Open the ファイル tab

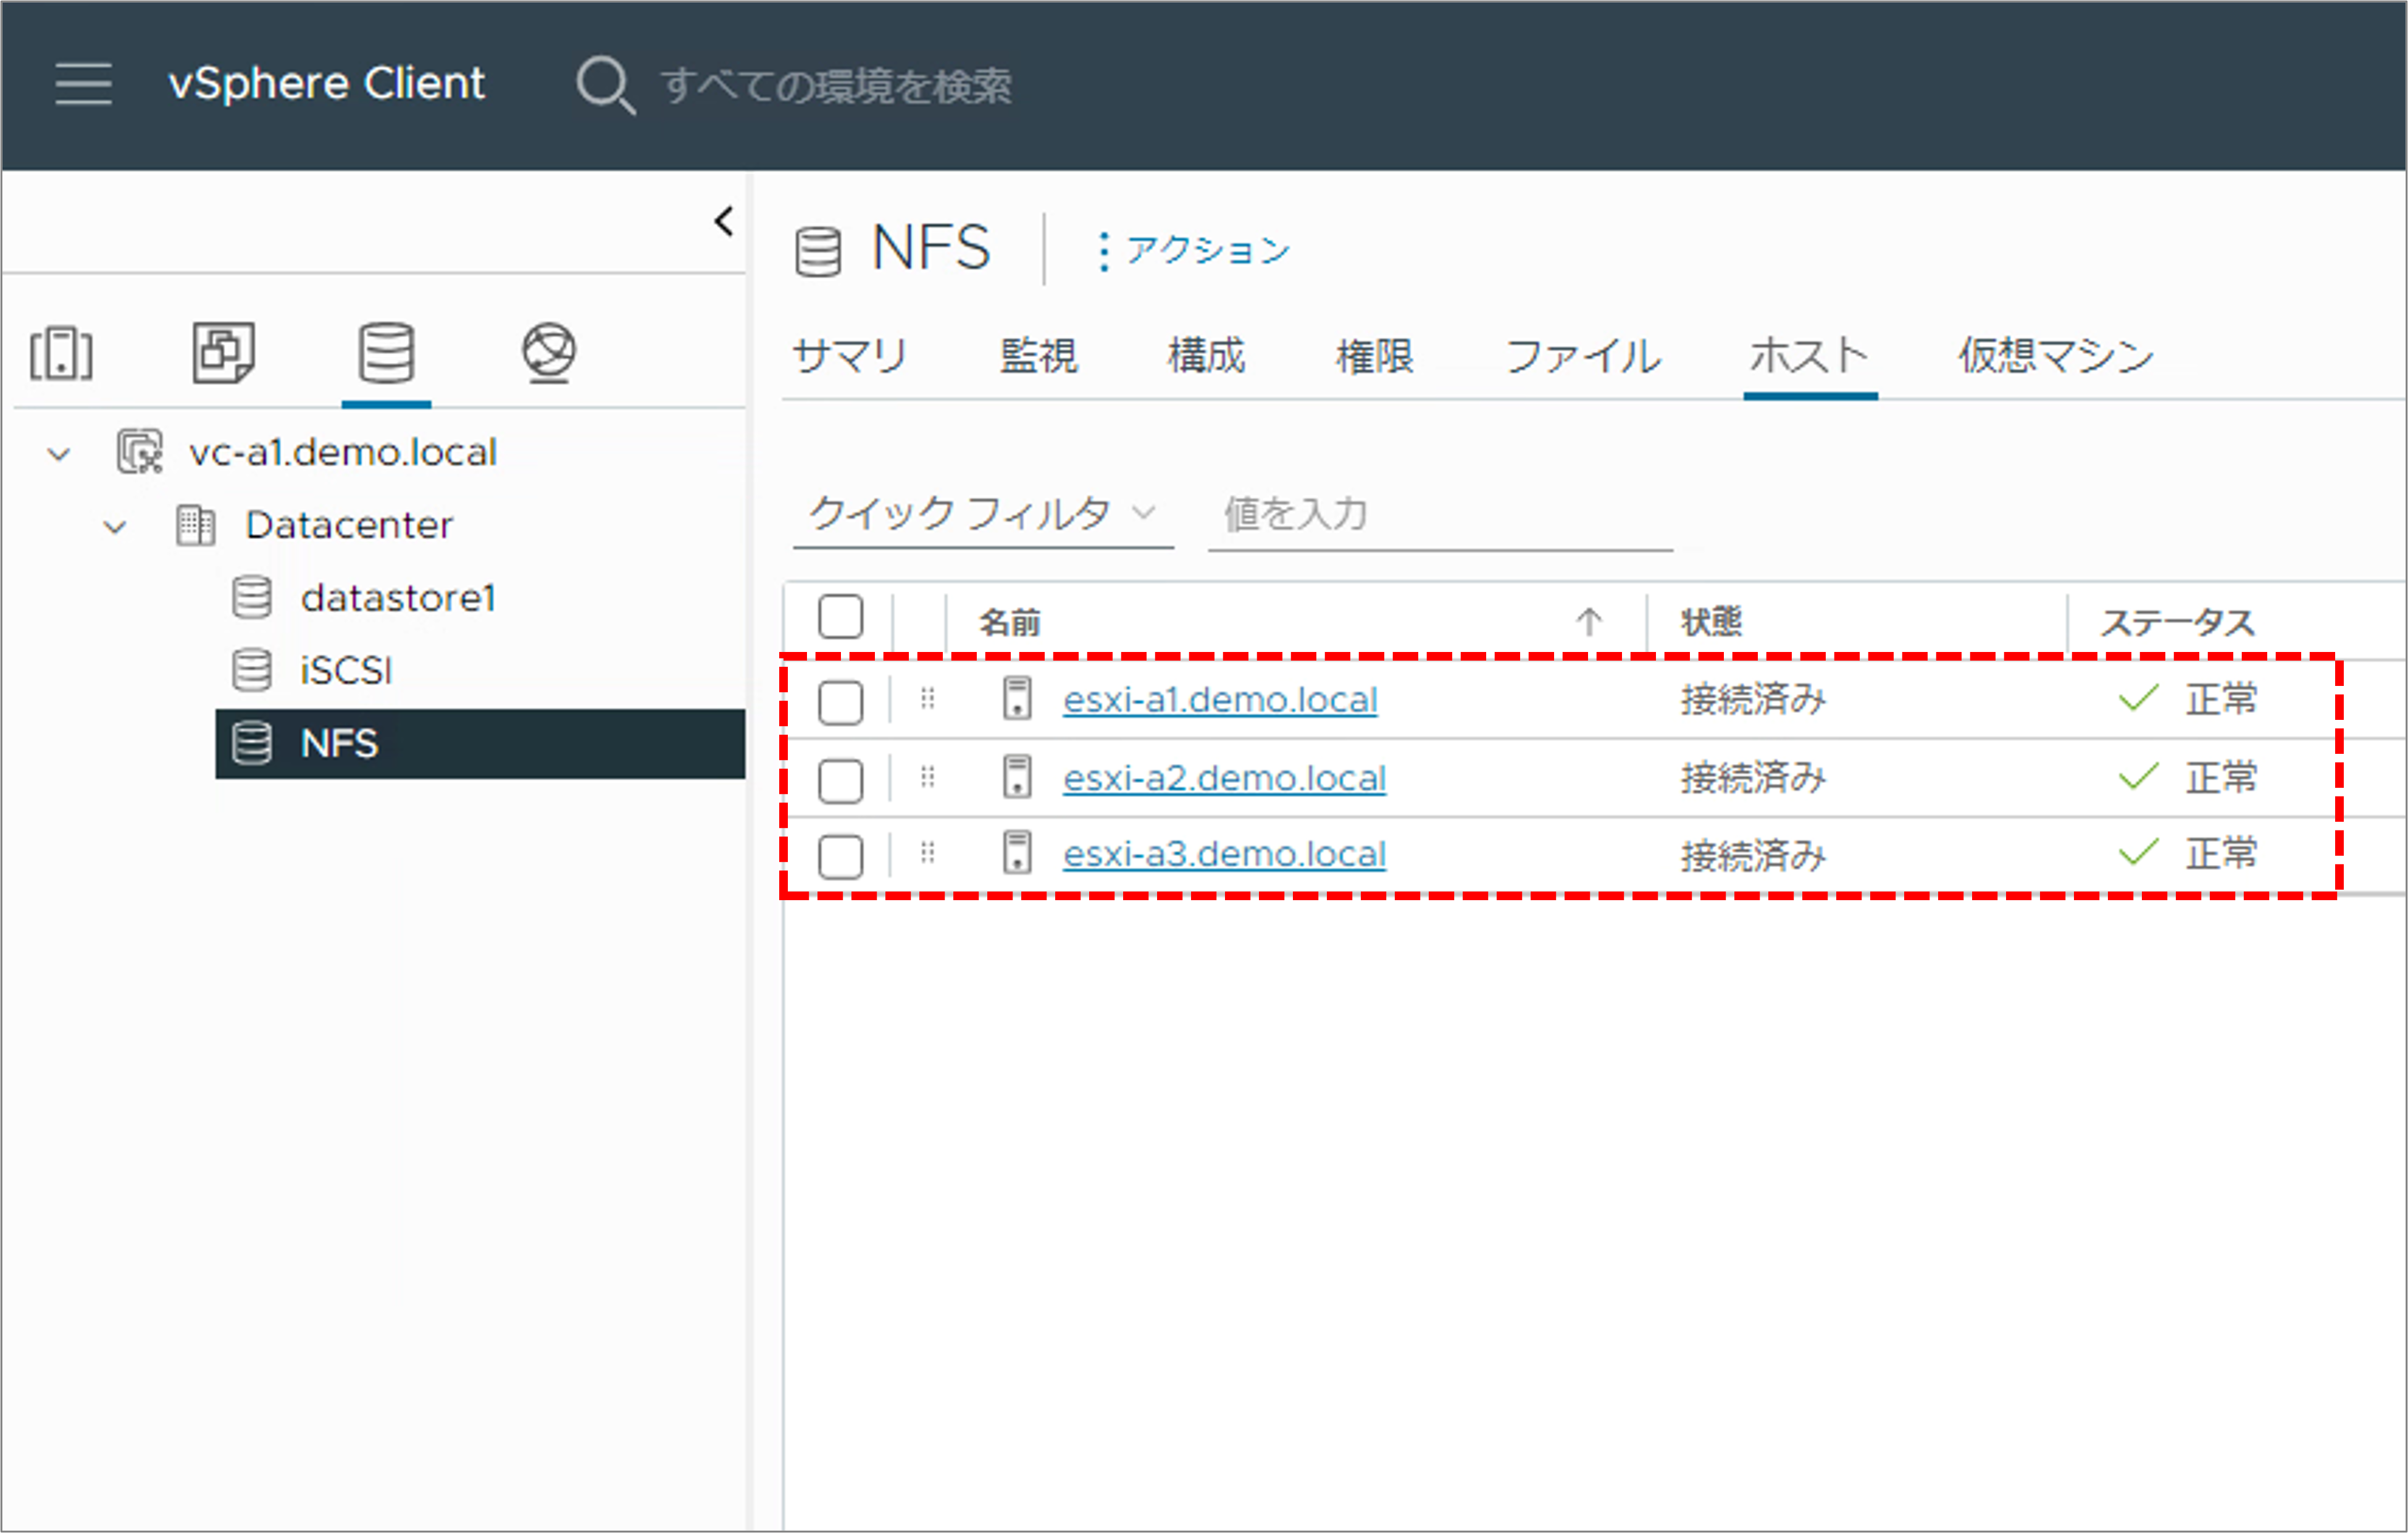tap(1583, 356)
